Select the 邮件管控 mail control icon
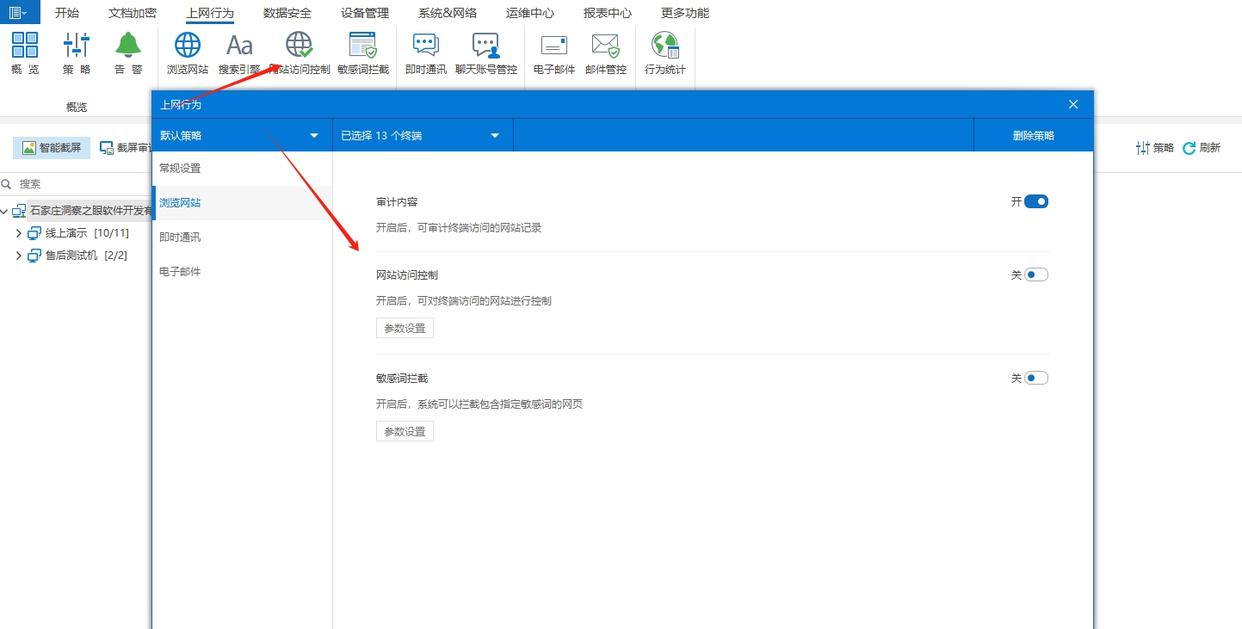1242x629 pixels. pos(605,52)
